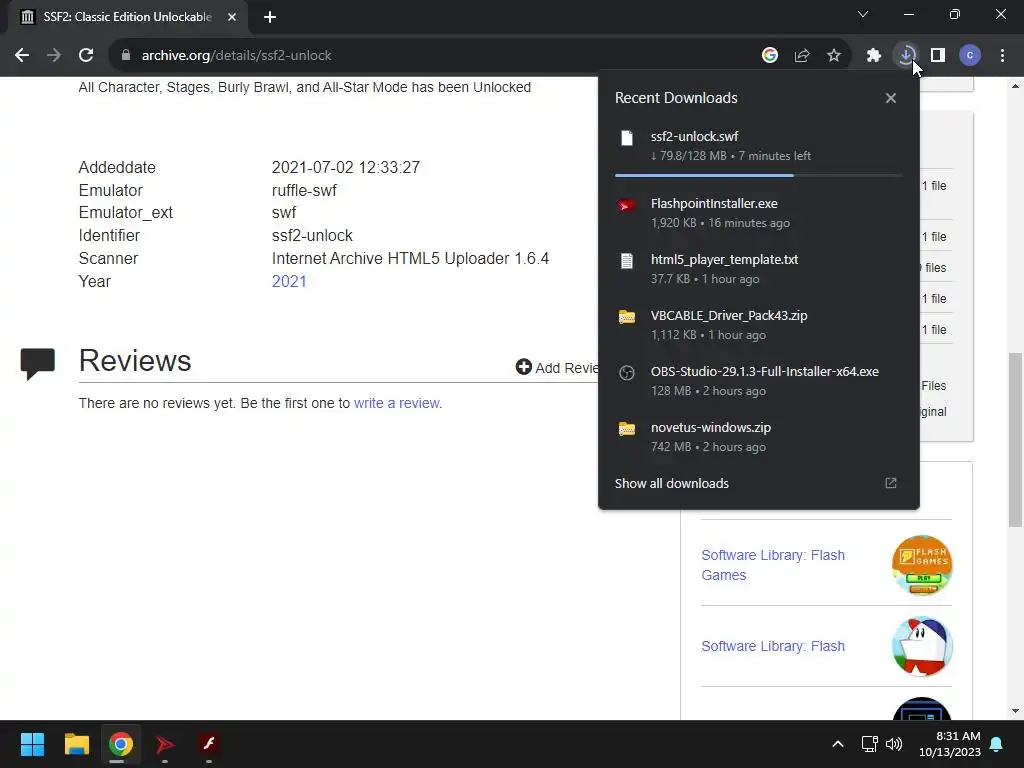Go back to the previous page

click(x=22, y=56)
